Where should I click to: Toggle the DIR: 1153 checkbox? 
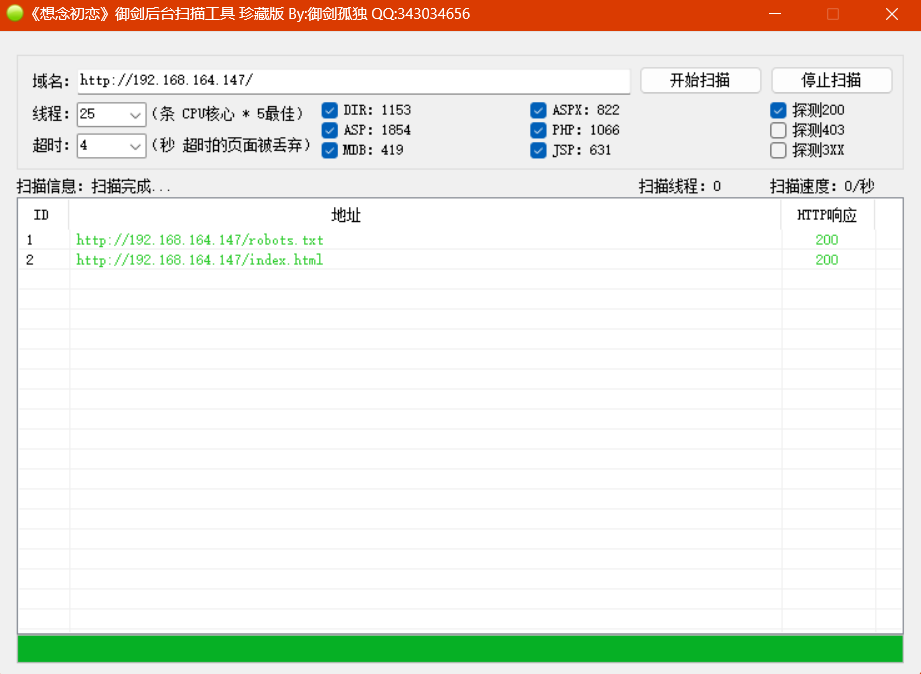coord(330,110)
